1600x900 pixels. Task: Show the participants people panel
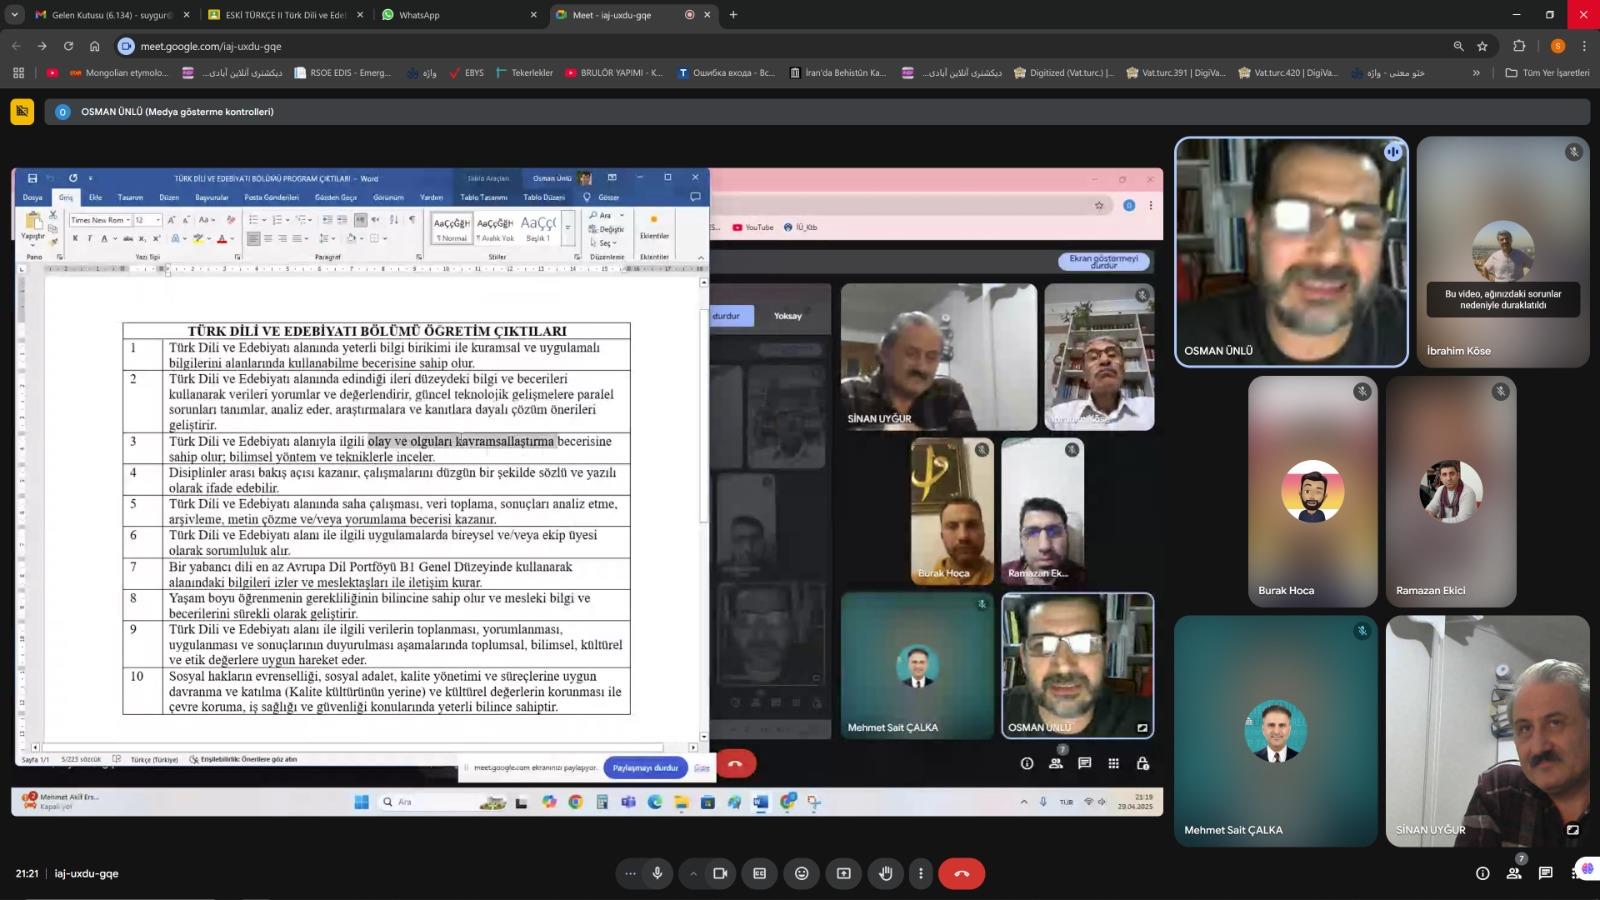(x=1514, y=873)
